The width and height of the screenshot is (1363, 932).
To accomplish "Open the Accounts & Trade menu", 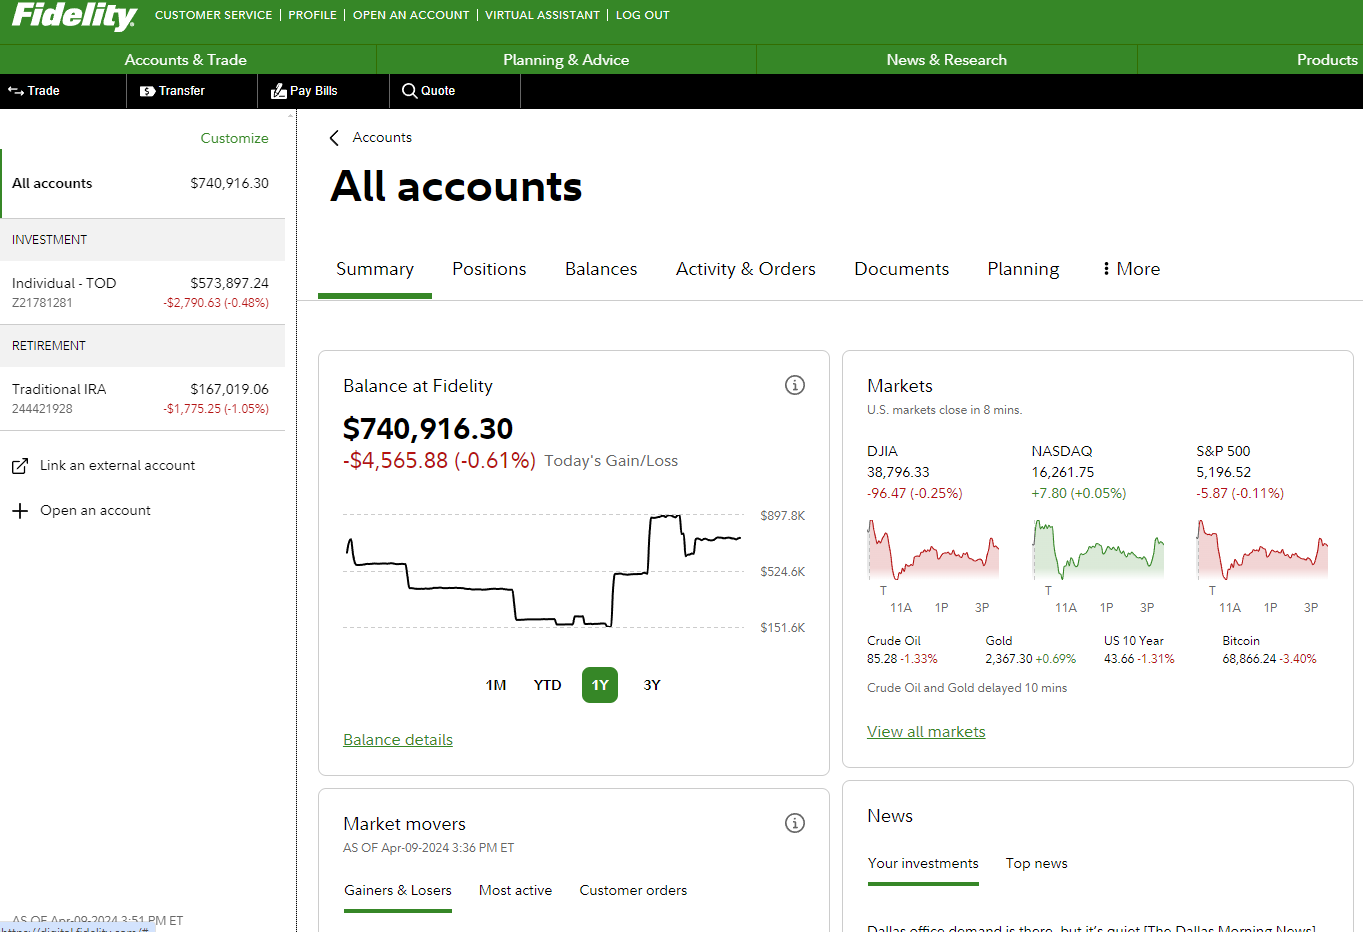I will (186, 60).
